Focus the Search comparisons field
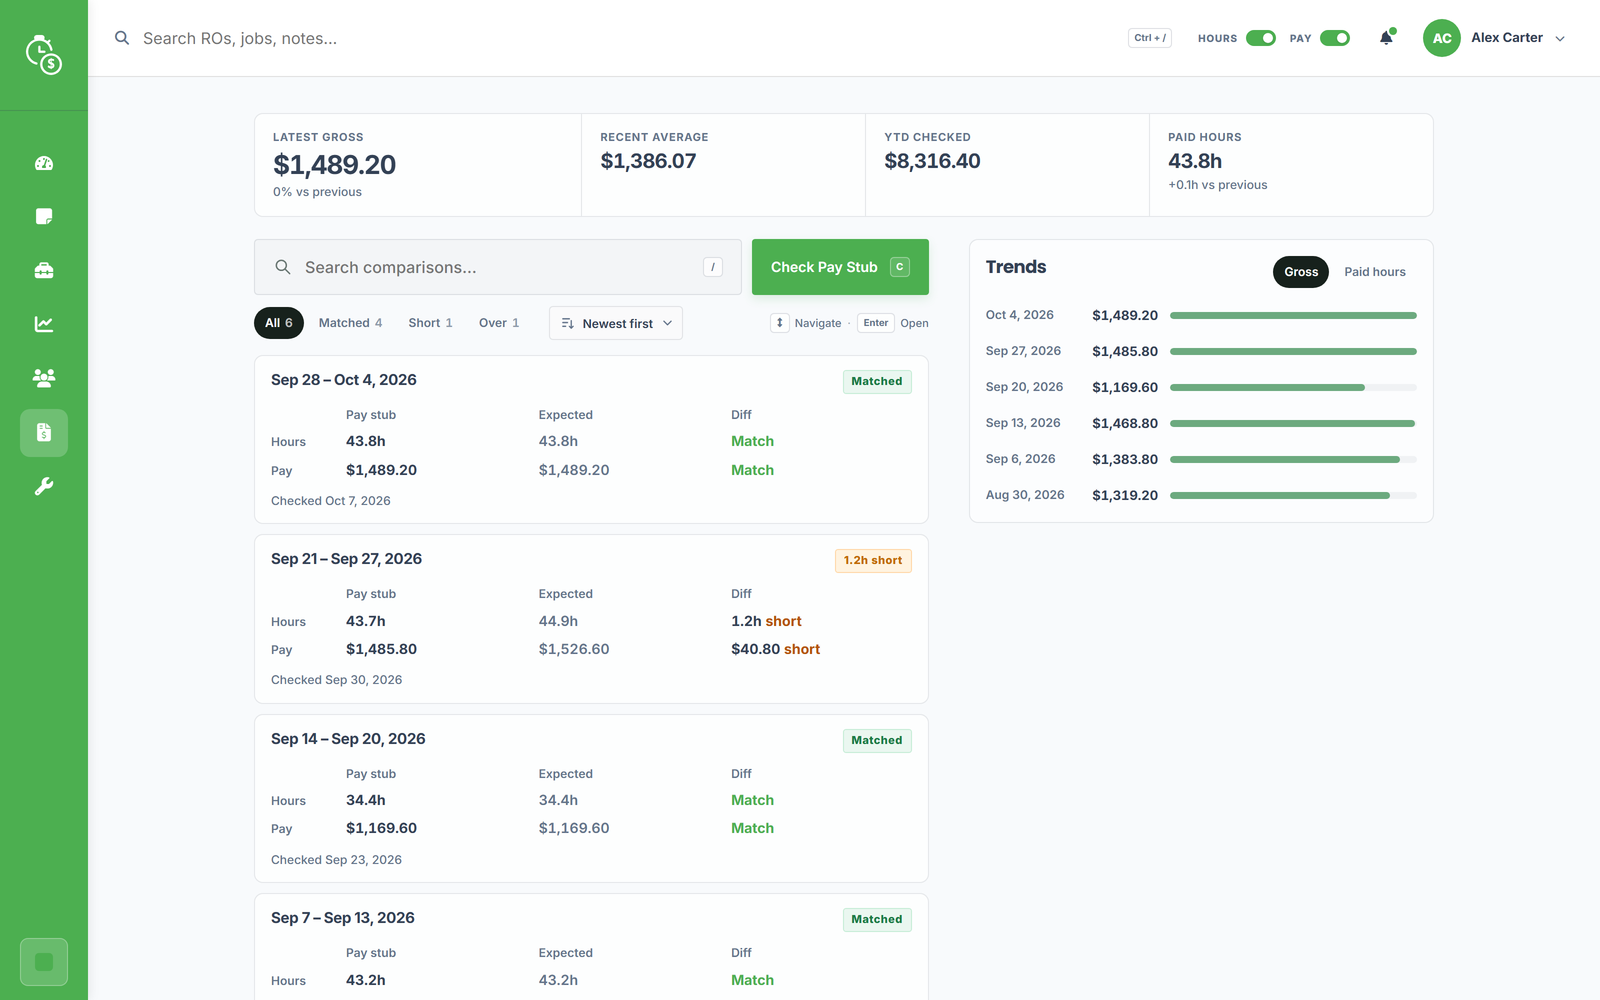 [x=498, y=267]
